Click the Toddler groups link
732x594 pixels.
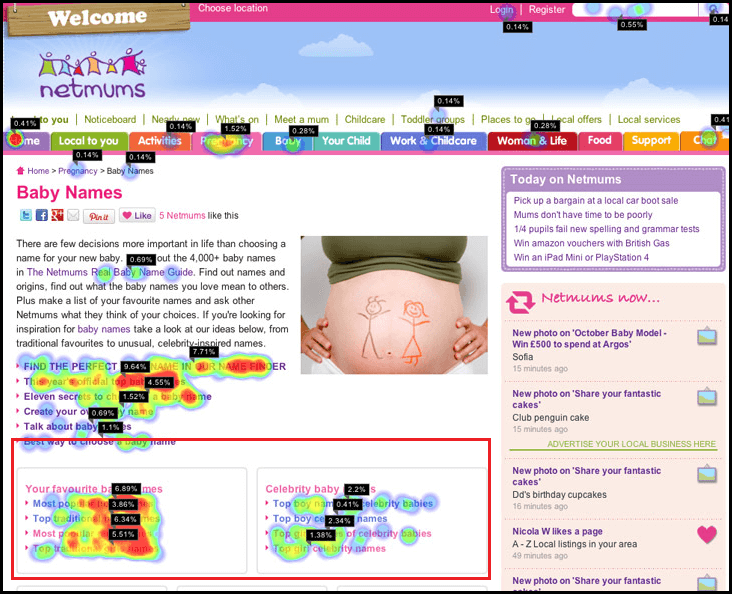(x=433, y=120)
